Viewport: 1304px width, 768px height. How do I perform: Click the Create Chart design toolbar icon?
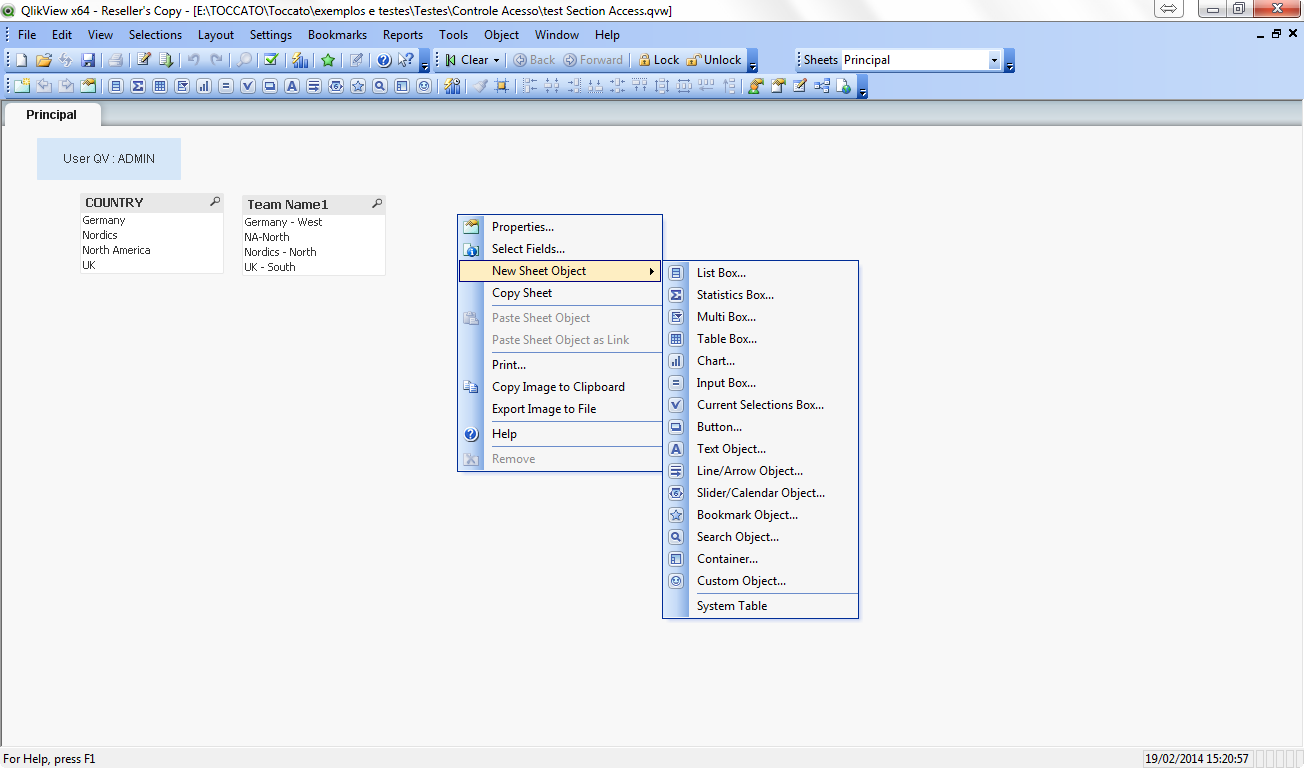[x=203, y=86]
